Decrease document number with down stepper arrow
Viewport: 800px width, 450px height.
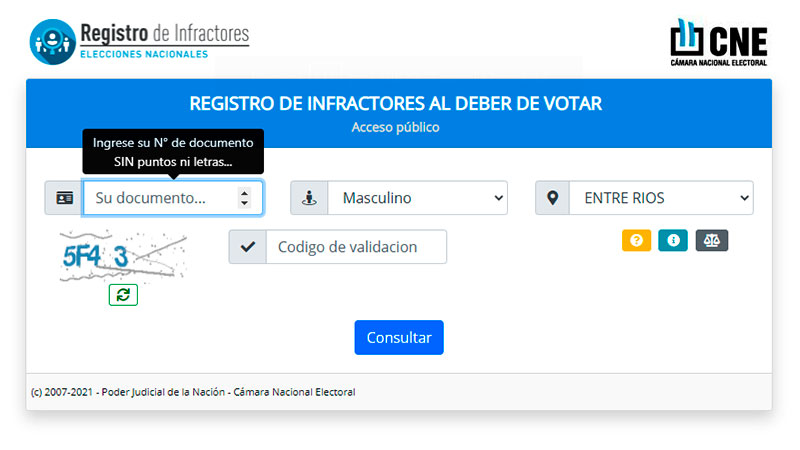[244, 203]
